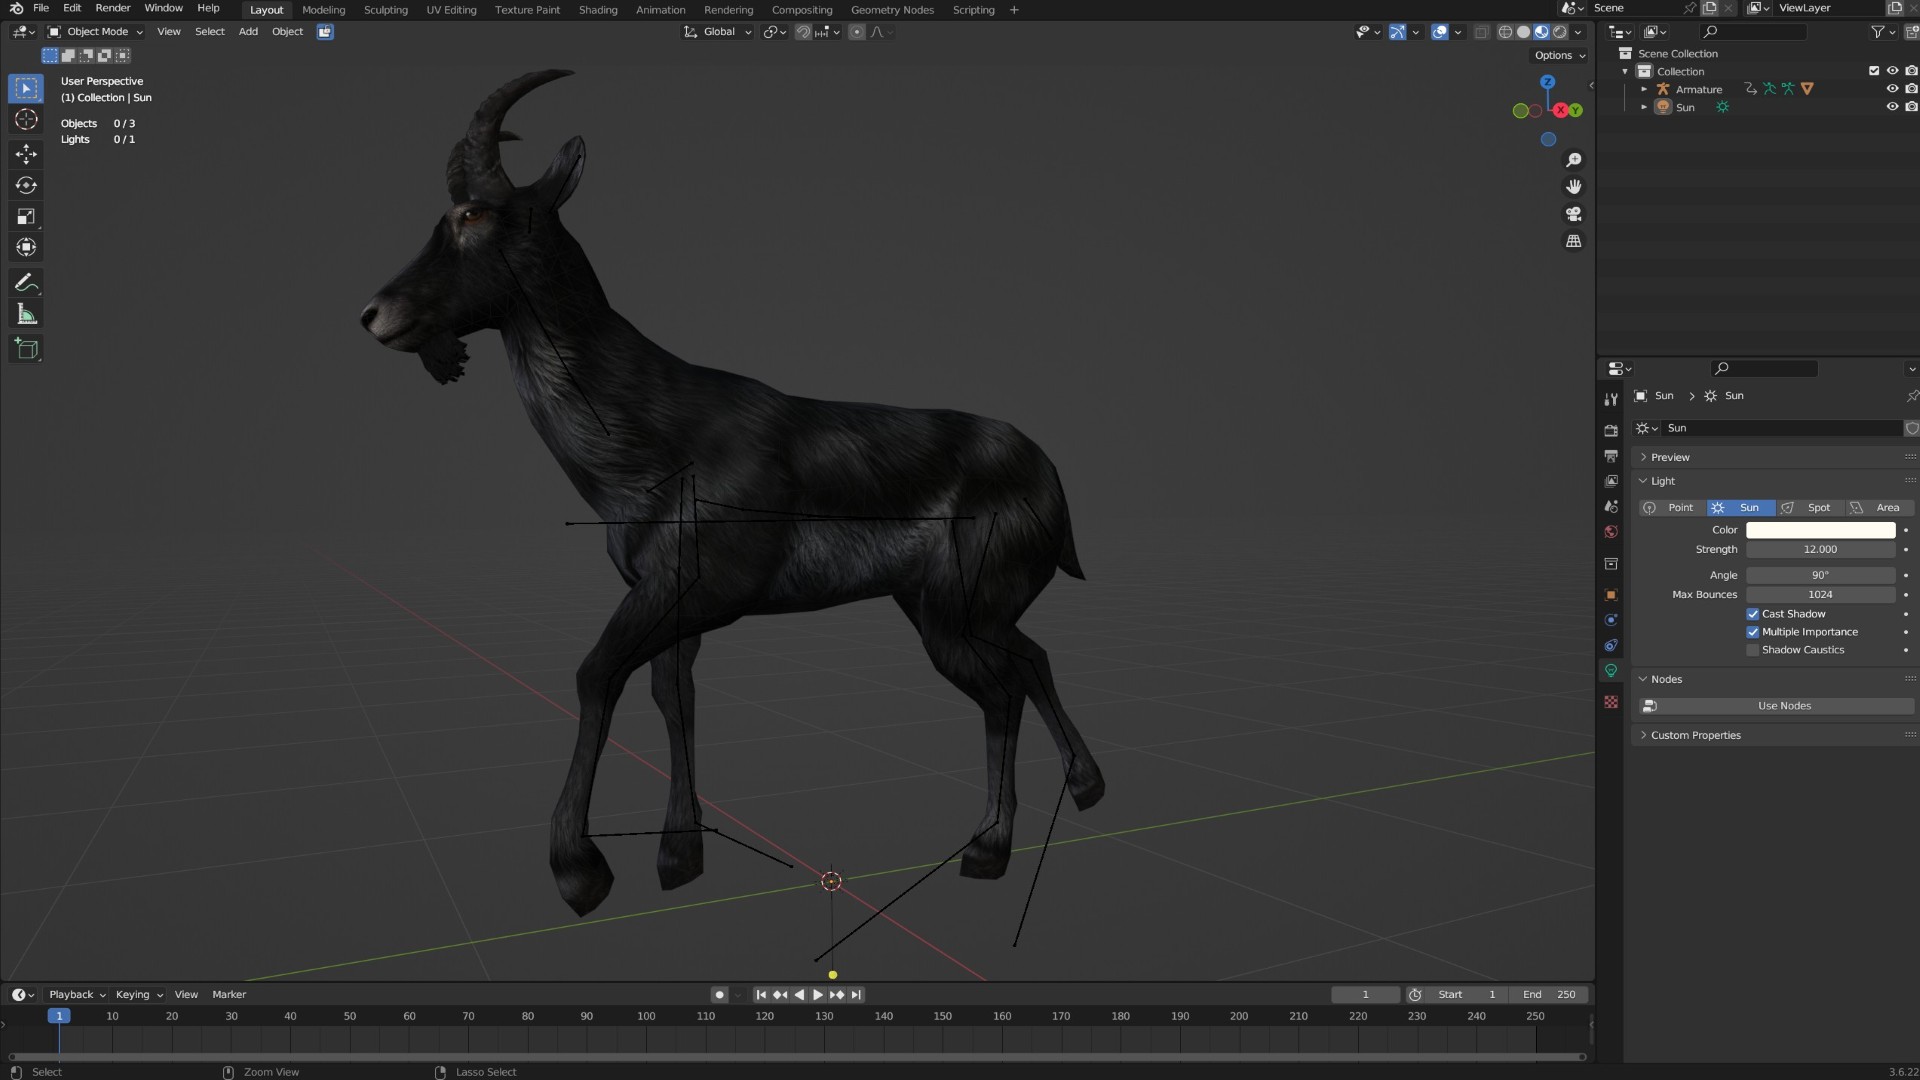This screenshot has width=1920, height=1080.
Task: Toggle snapping magnet in header
Action: (x=803, y=32)
